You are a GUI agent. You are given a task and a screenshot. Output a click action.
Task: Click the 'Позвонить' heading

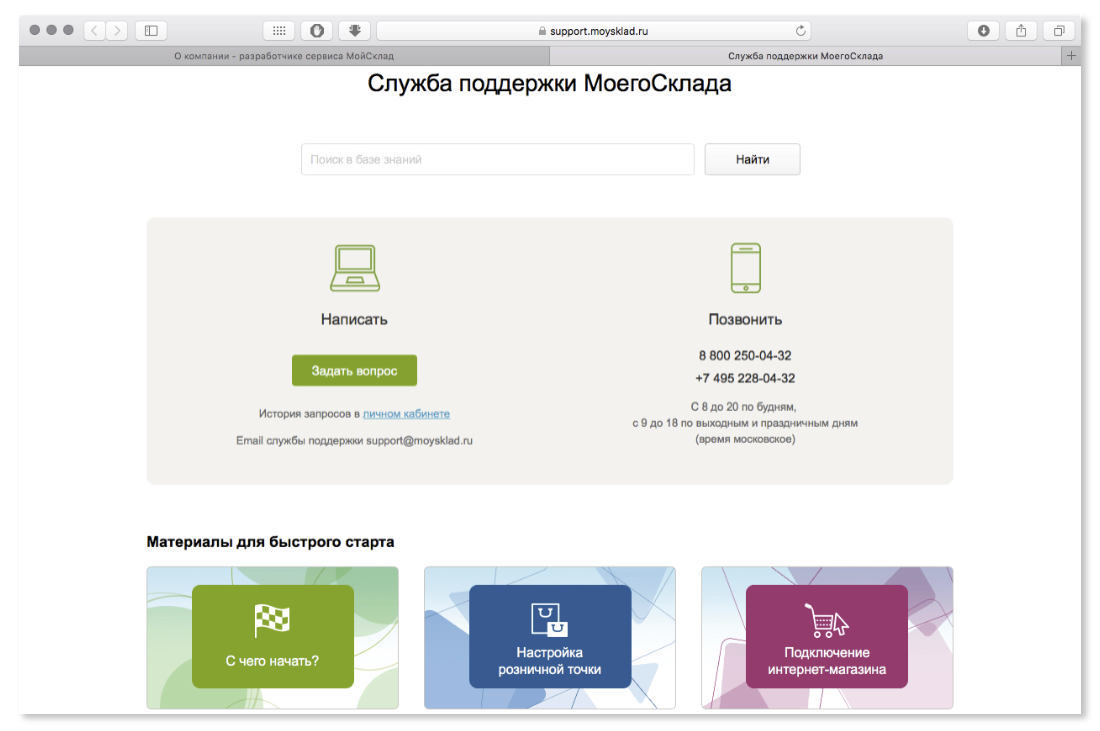tap(745, 319)
